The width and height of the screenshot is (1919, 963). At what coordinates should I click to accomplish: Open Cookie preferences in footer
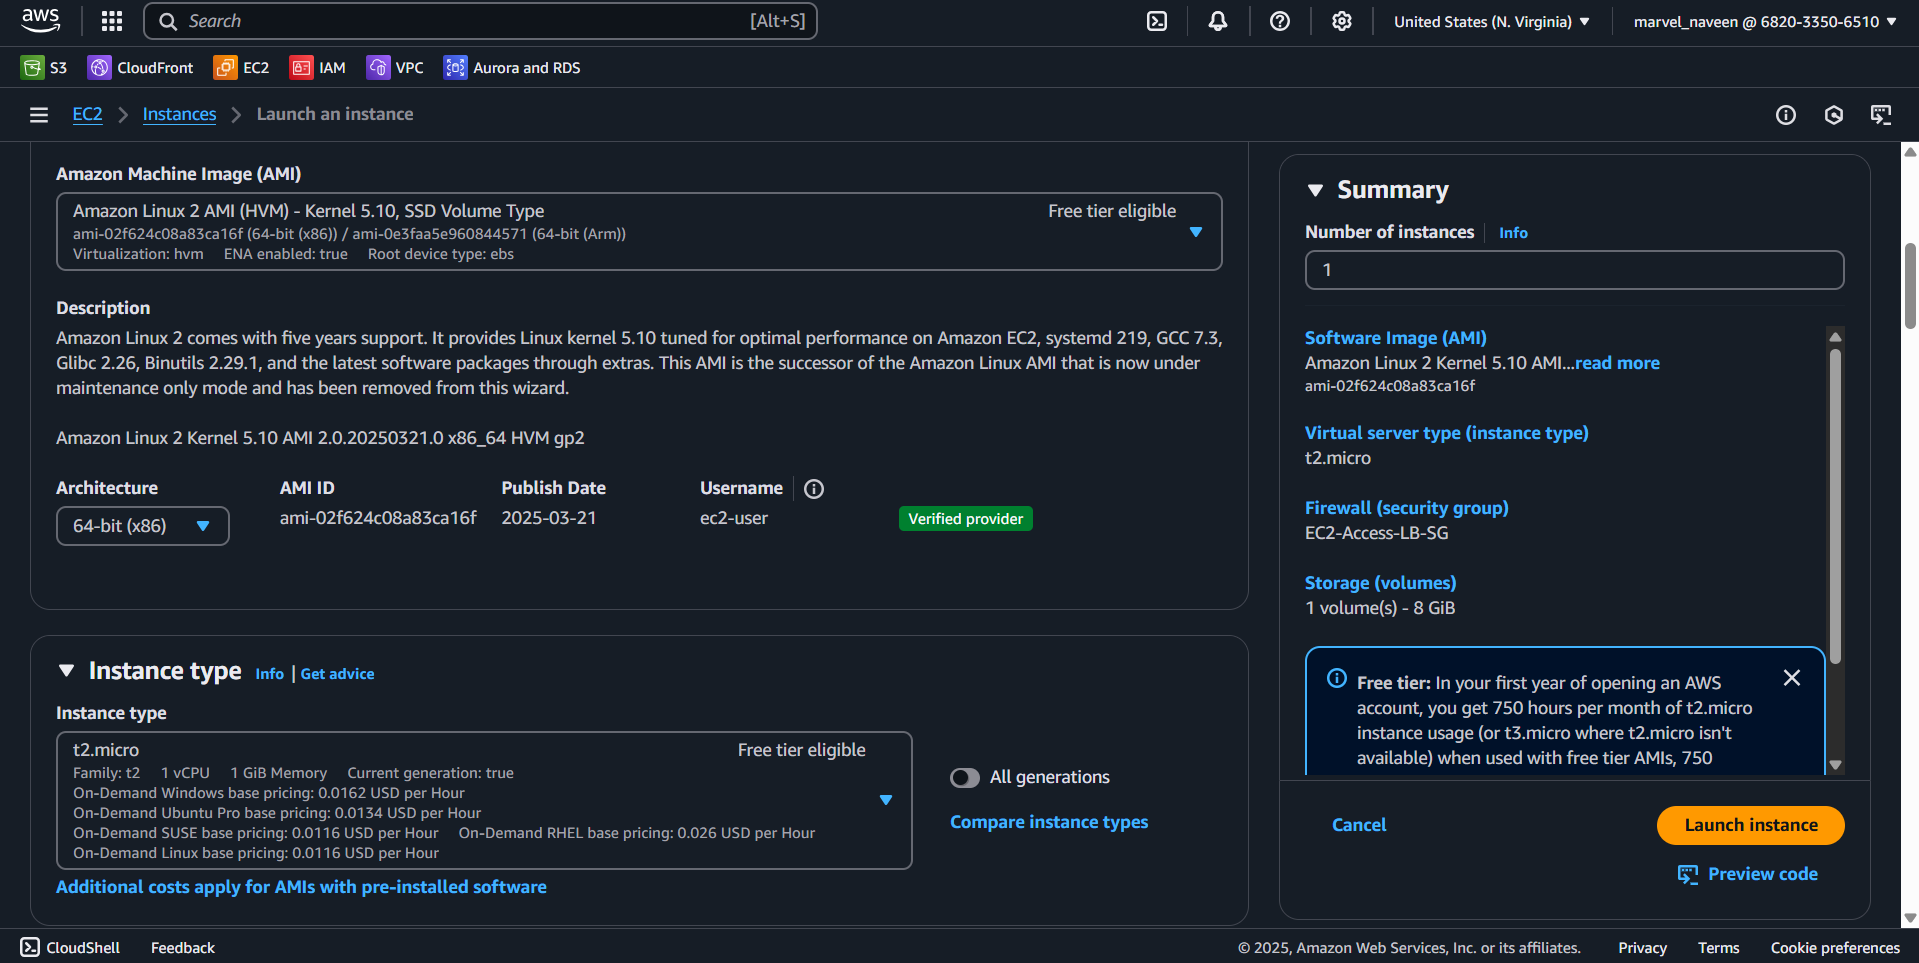pyautogui.click(x=1835, y=947)
